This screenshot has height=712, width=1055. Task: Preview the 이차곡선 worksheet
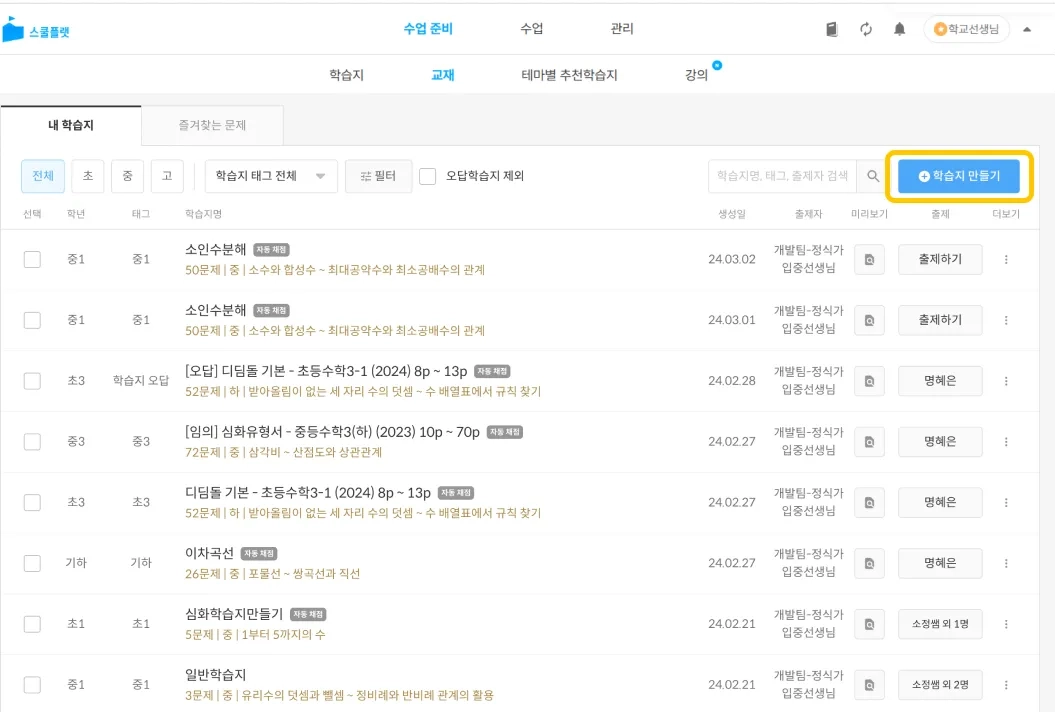pyautogui.click(x=869, y=563)
